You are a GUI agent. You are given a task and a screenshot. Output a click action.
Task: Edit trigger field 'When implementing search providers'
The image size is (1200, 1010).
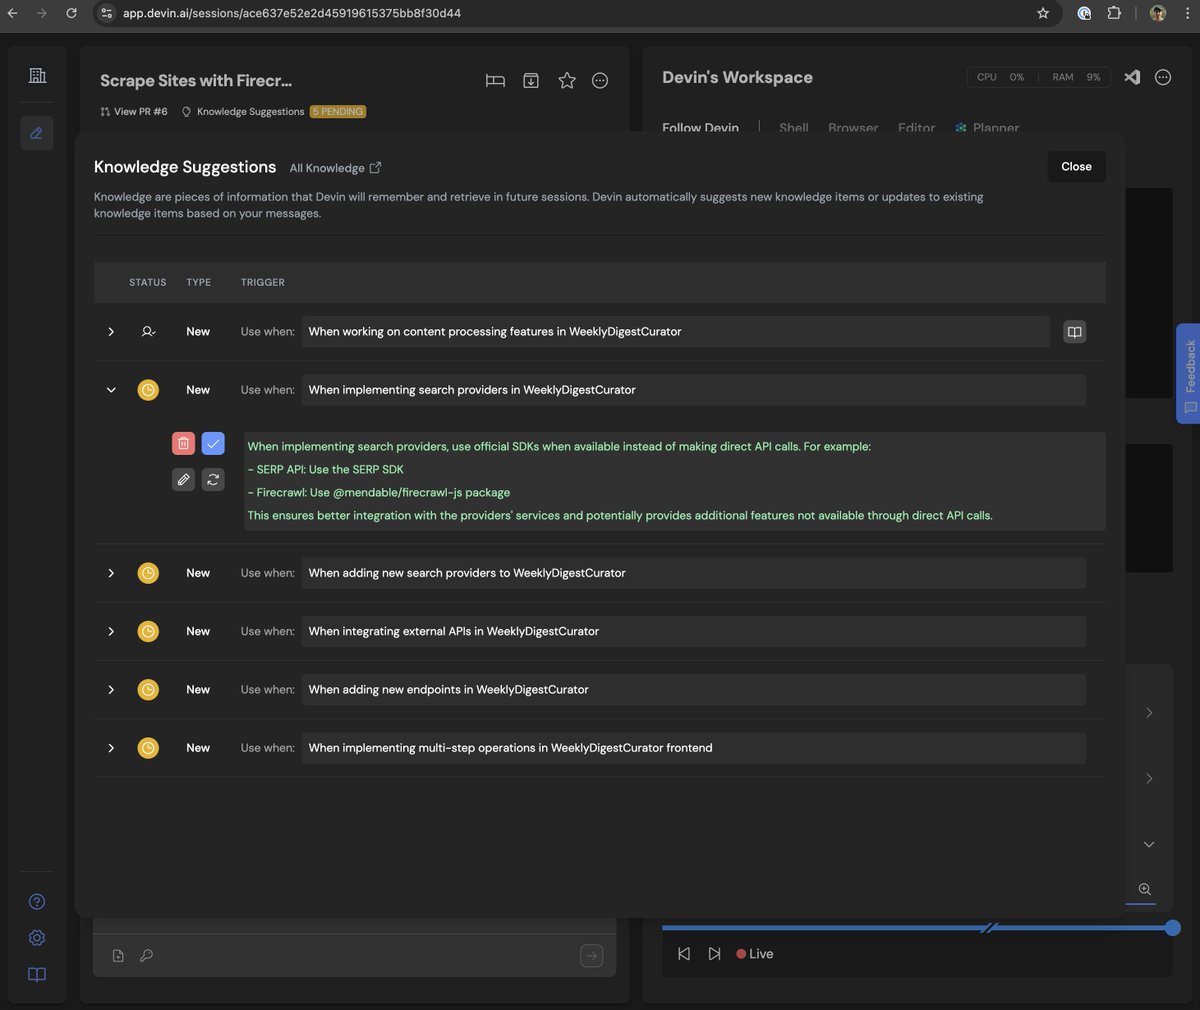pos(693,390)
